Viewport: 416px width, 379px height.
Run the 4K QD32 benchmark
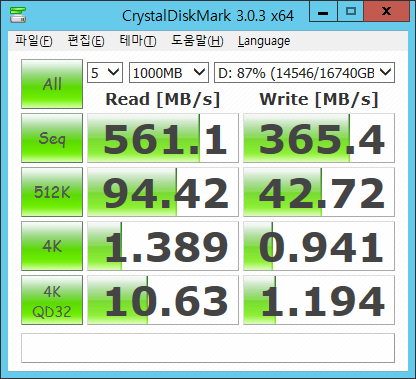tap(52, 300)
